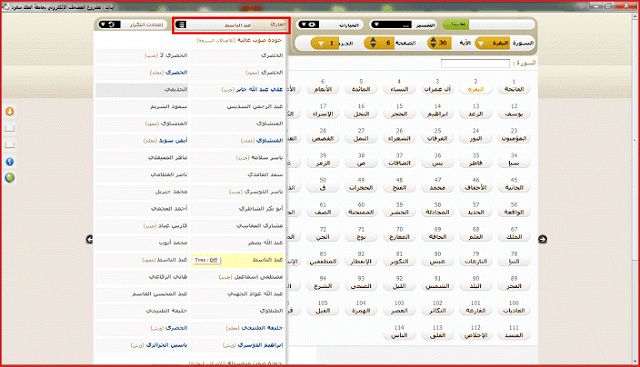This screenshot has height=367, width=640.
Task: Open surah محمد number 47
Action: click(437, 187)
